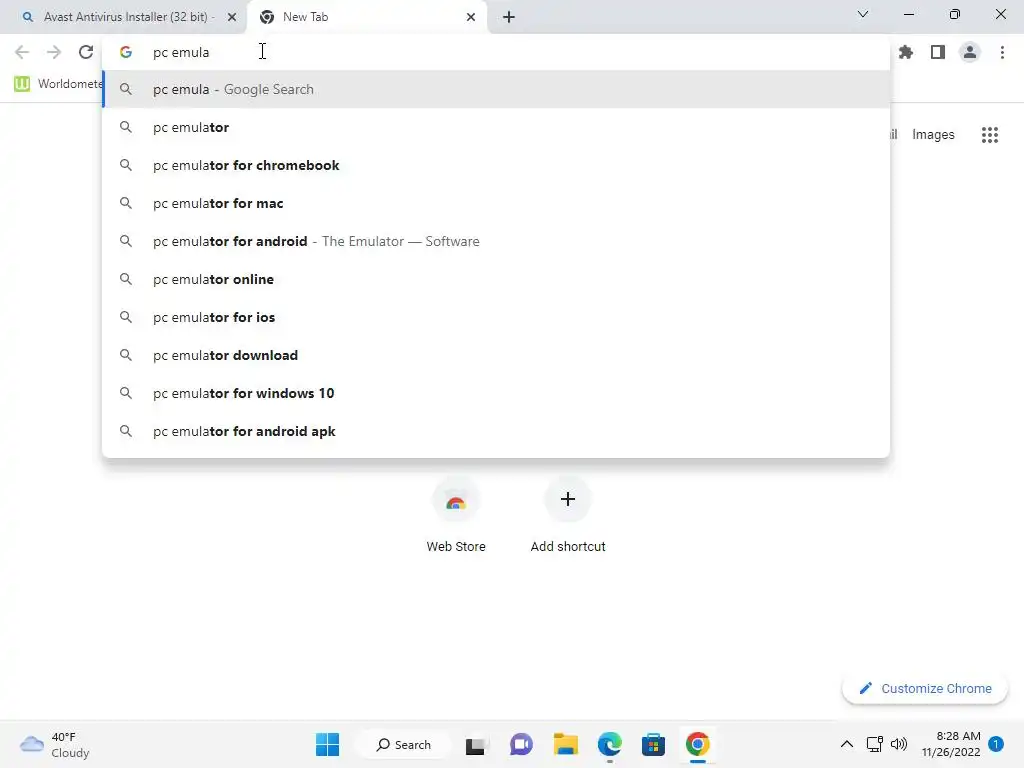Open the Extensions puzzle icon
Screen dimensions: 1024x768
tap(906, 52)
